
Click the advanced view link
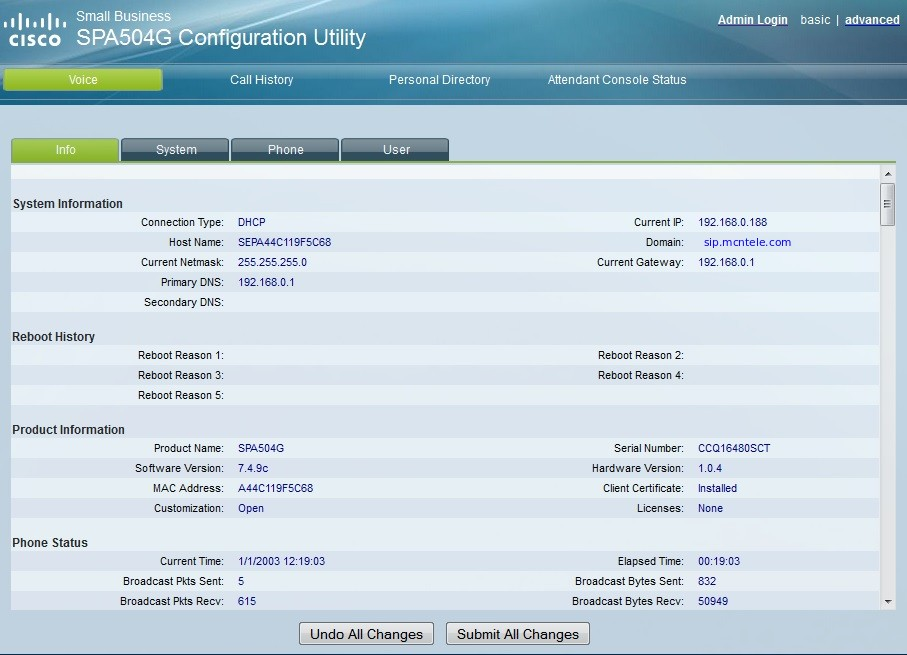tap(872, 20)
